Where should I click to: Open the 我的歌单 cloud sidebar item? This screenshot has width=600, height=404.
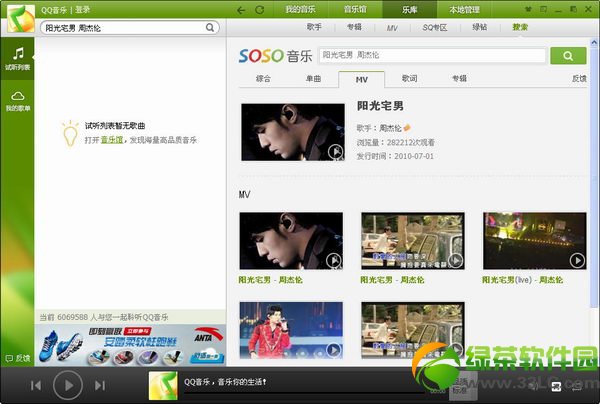[x=18, y=101]
